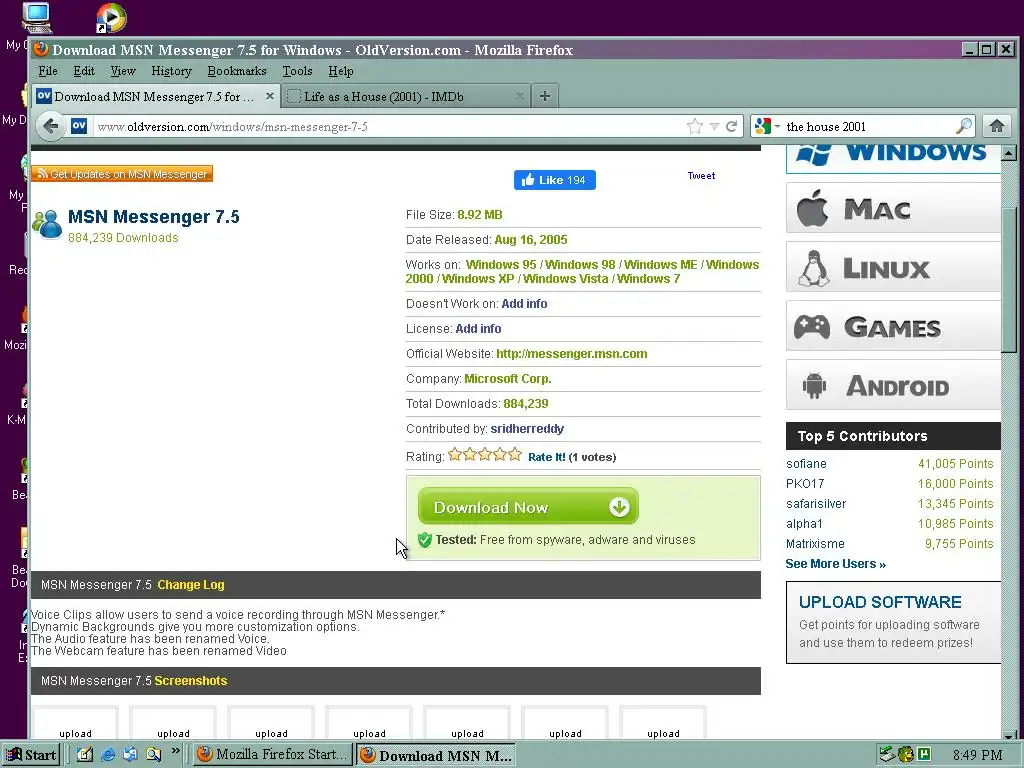Give a five-star rating with the last star

coord(515,454)
